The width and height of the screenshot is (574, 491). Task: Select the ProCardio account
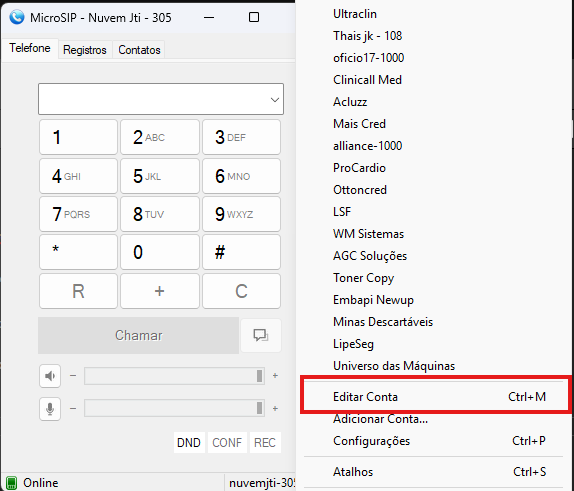tap(359, 168)
